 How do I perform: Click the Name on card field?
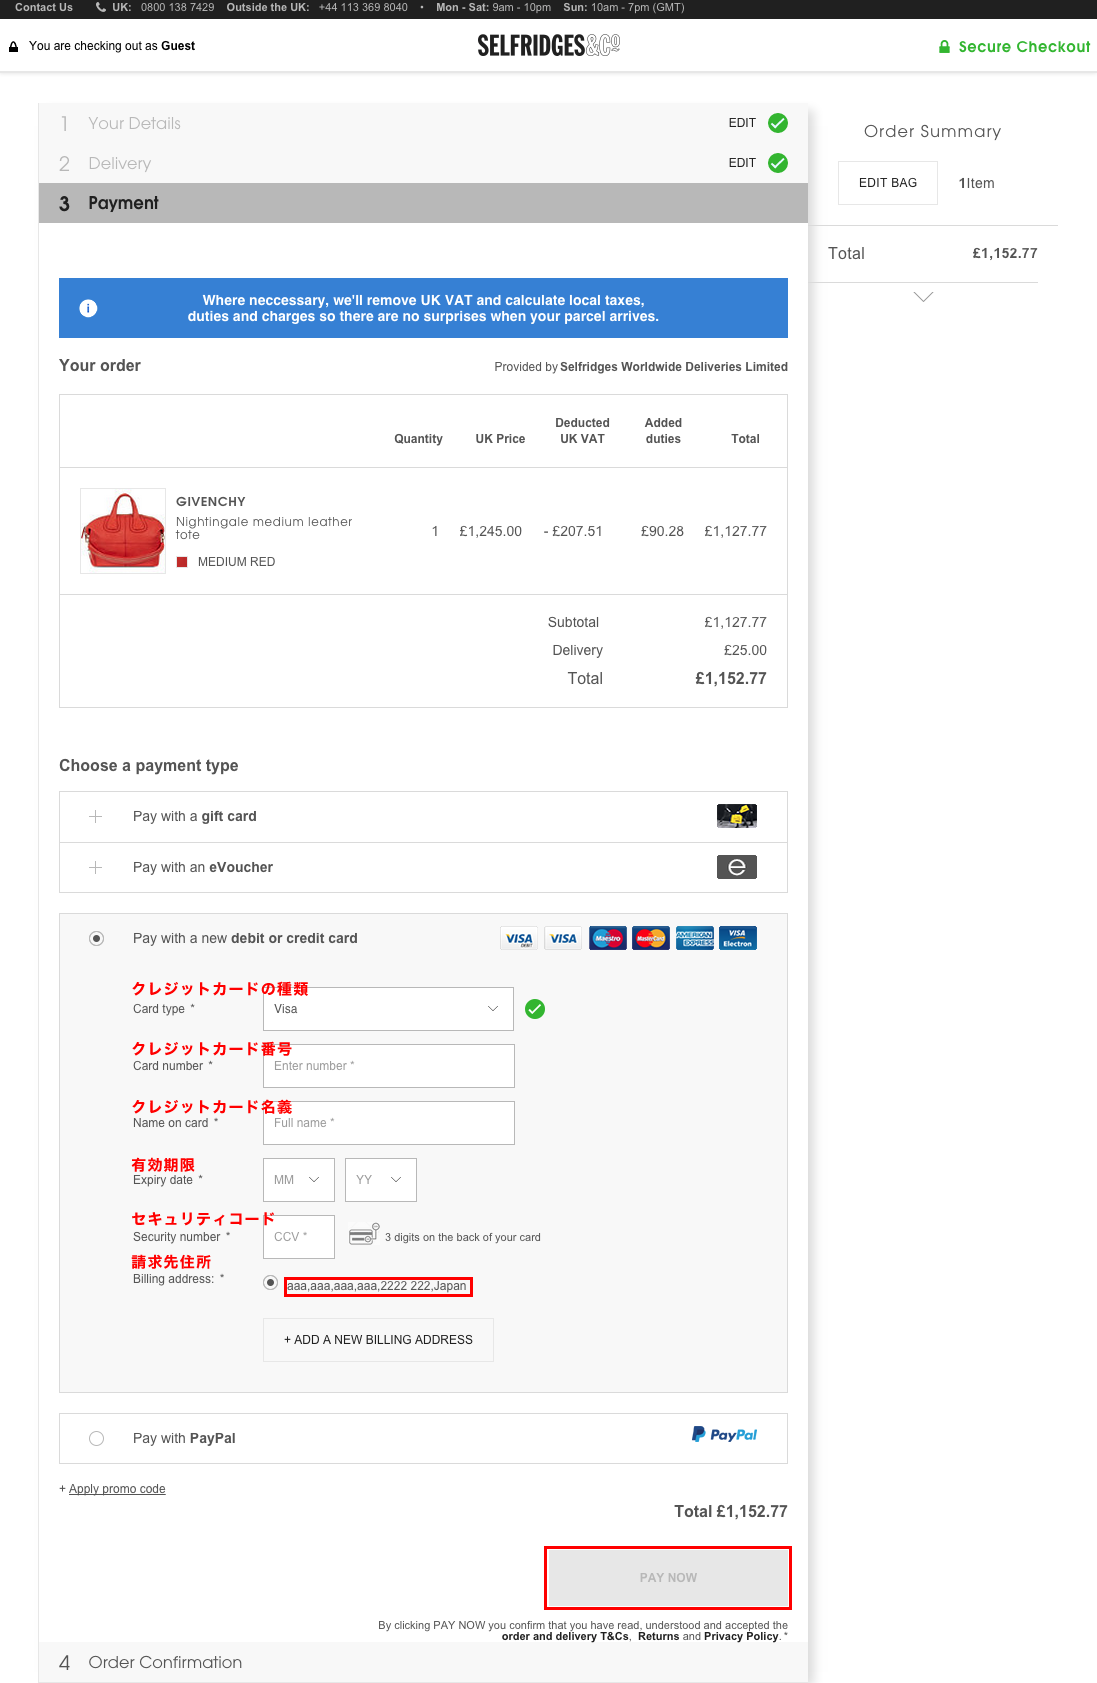pos(388,1123)
